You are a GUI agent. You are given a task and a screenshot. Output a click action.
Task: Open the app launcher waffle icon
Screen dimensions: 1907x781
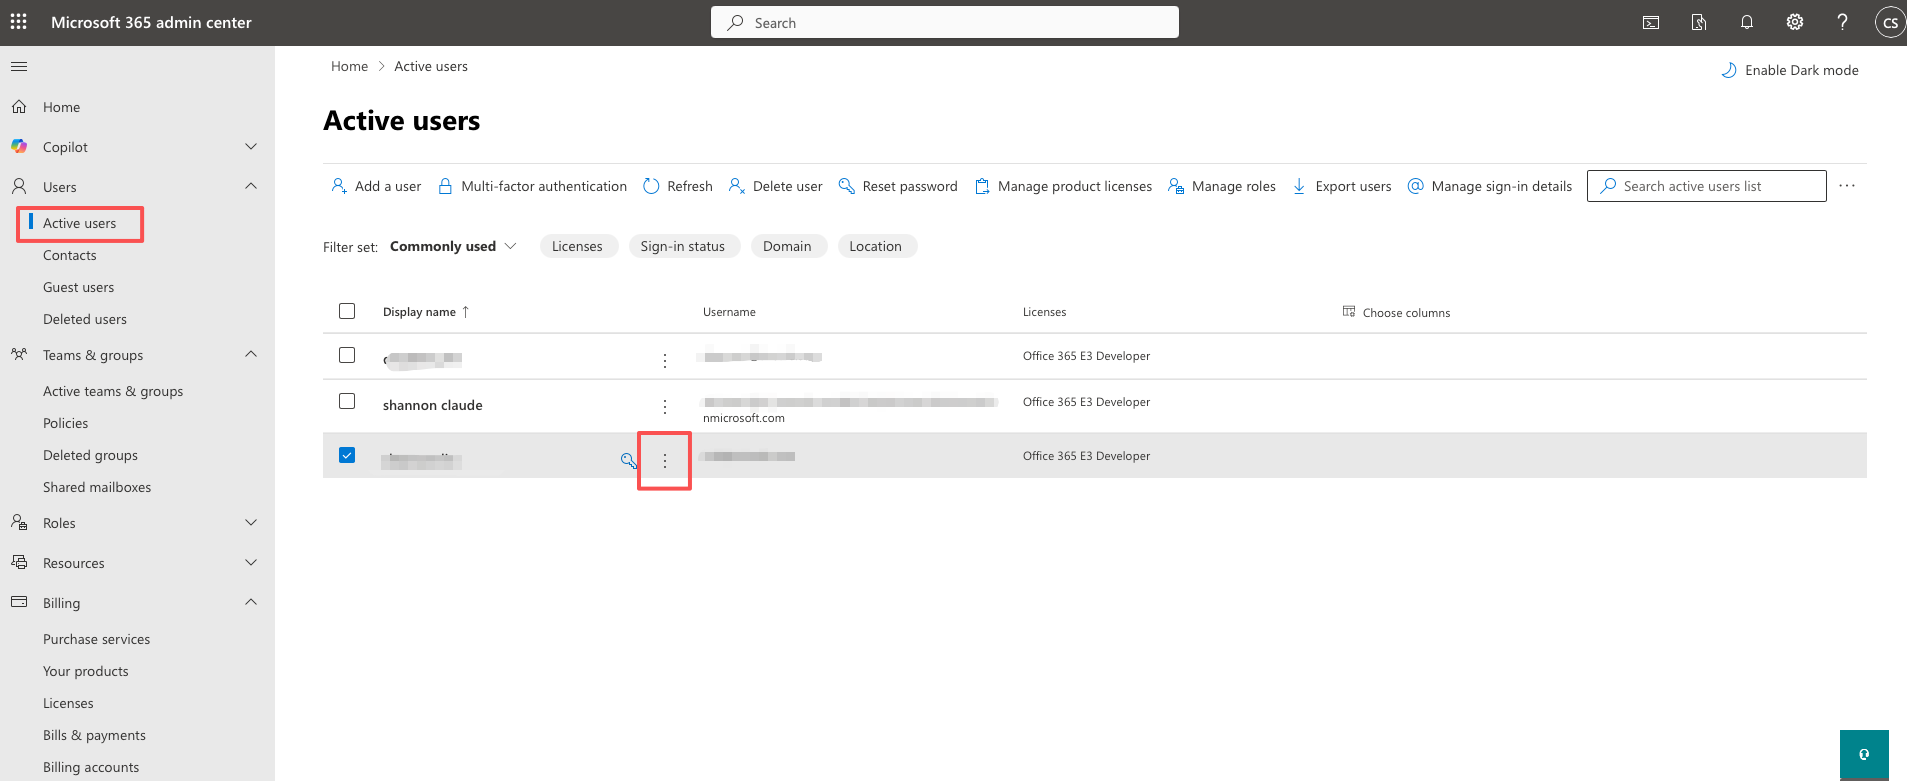pos(19,22)
